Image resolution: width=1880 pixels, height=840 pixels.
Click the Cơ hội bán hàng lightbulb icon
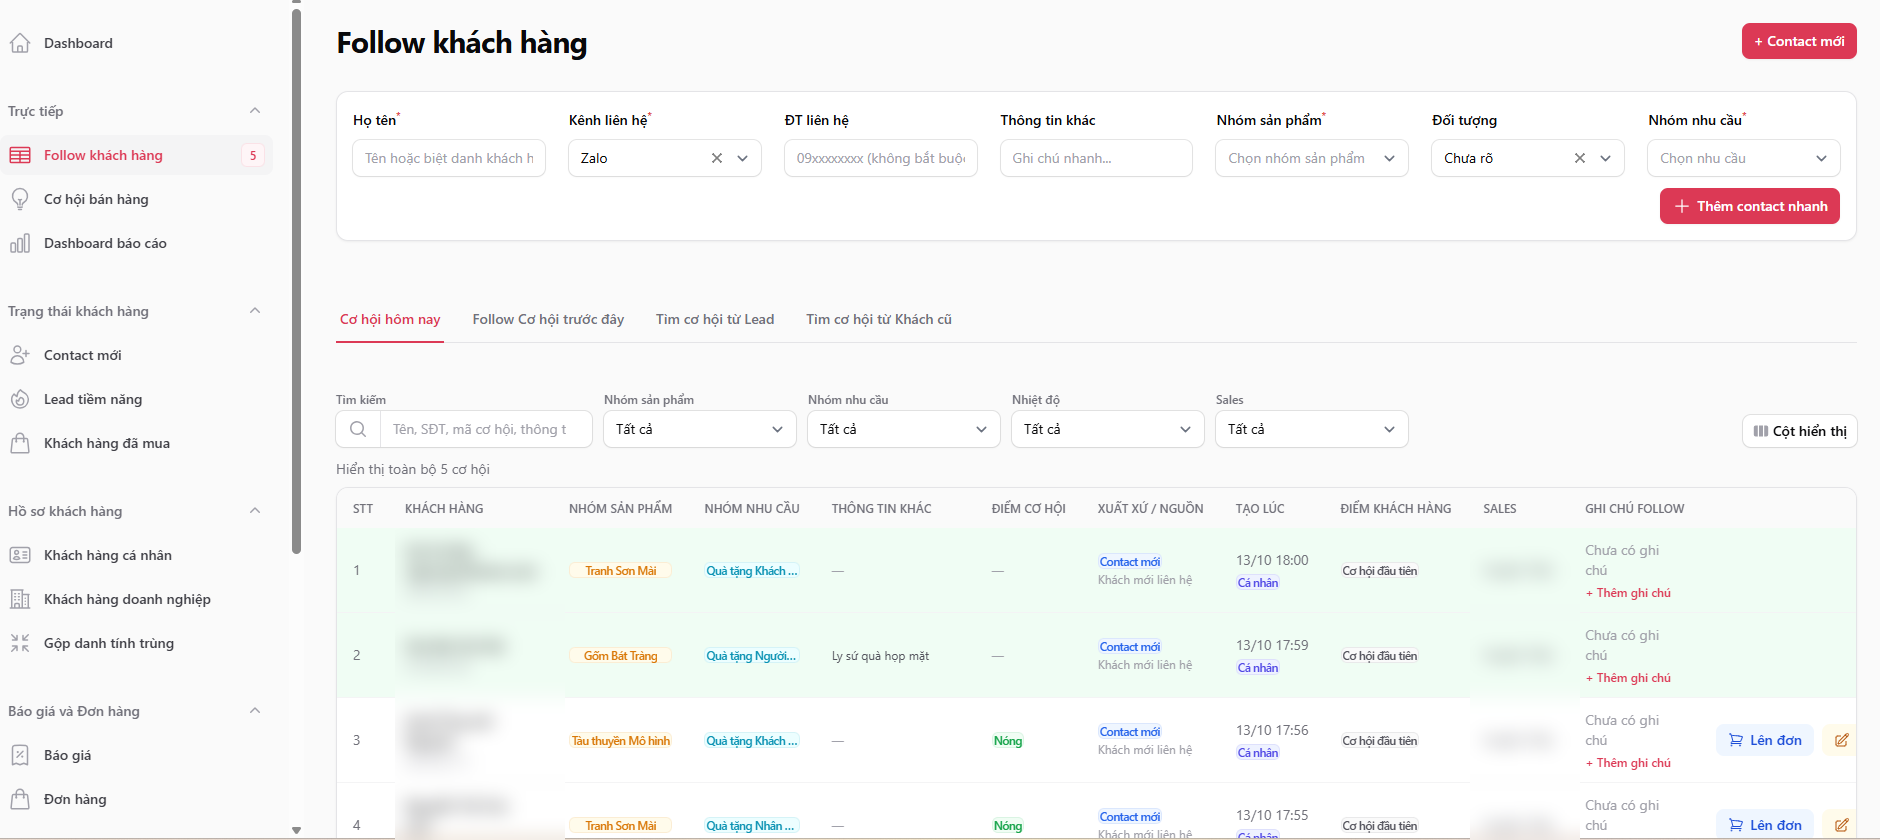20,199
